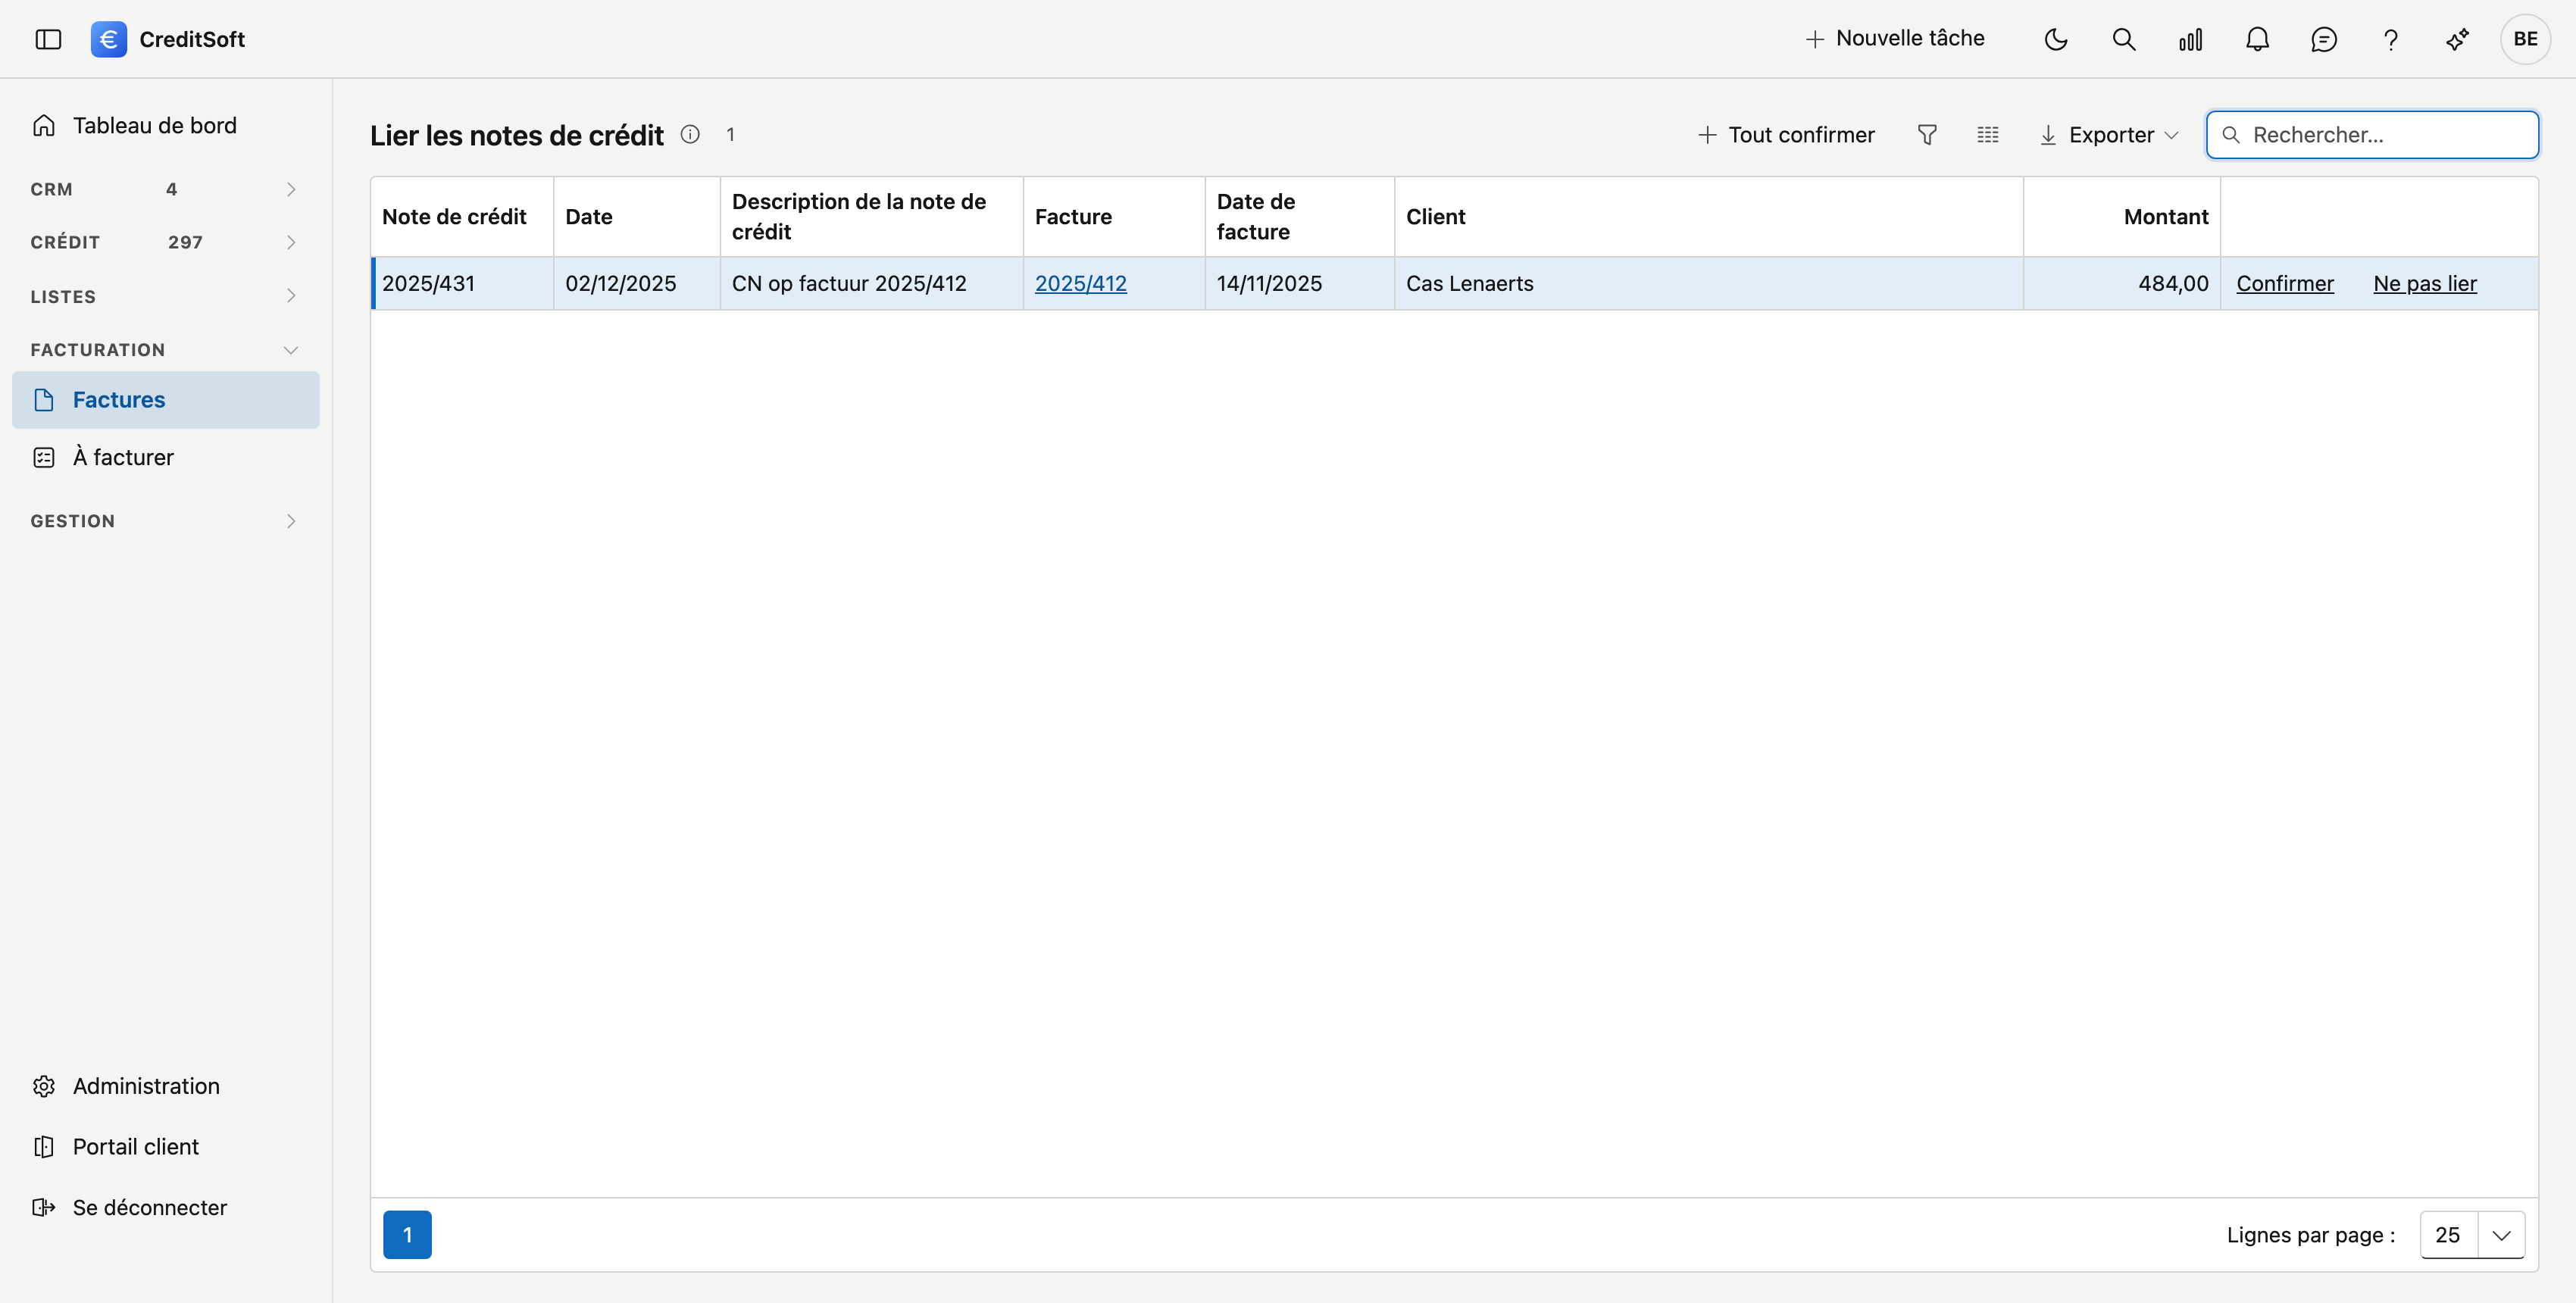The width and height of the screenshot is (2576, 1303).
Task: Select cell Cas Lenaerts
Action: tap(1708, 283)
